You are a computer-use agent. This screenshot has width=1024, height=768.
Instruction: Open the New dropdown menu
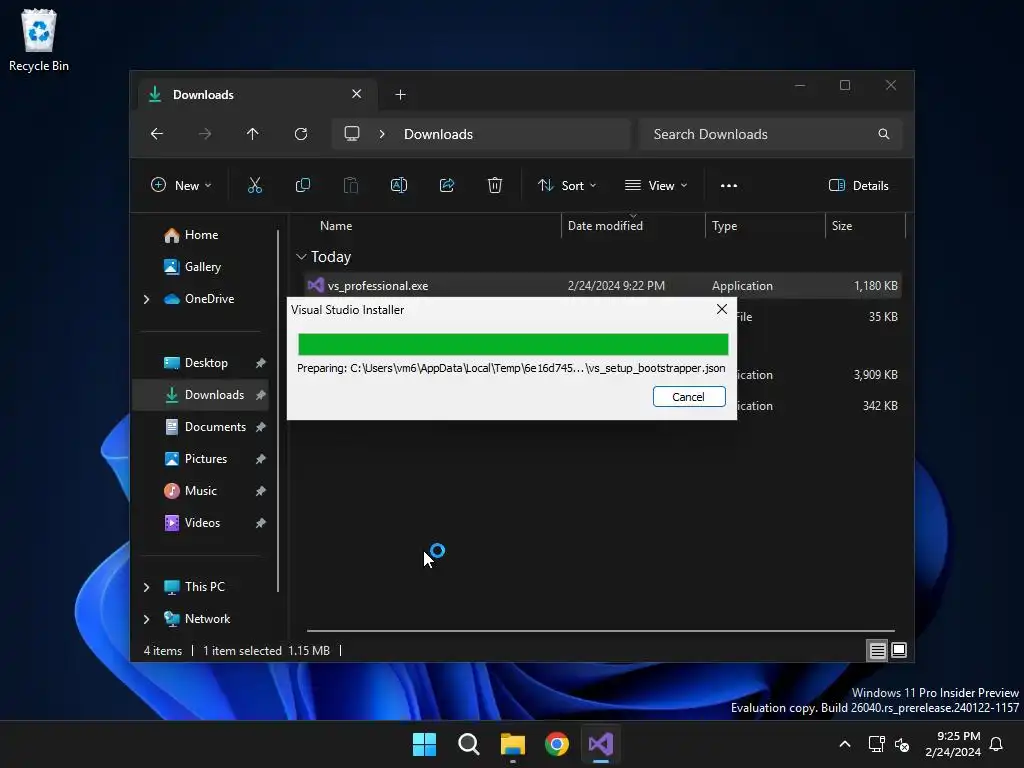click(x=182, y=185)
